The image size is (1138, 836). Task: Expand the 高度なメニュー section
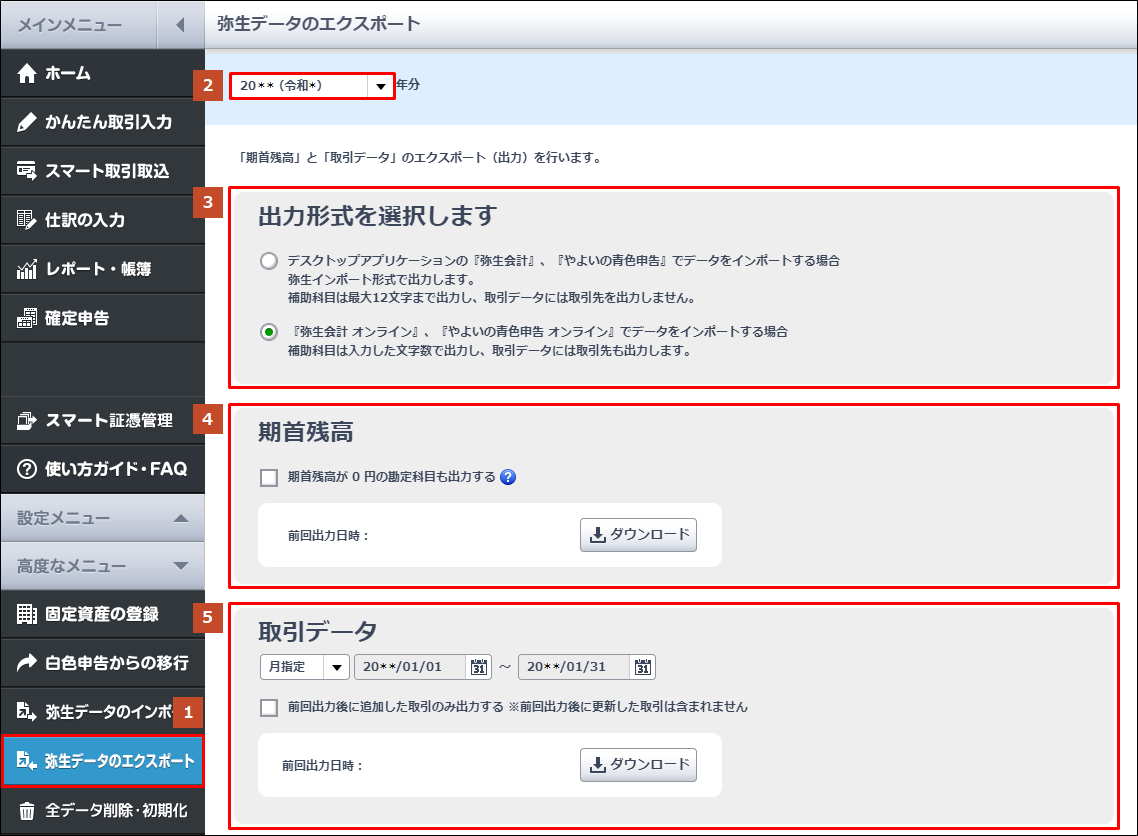coord(102,566)
